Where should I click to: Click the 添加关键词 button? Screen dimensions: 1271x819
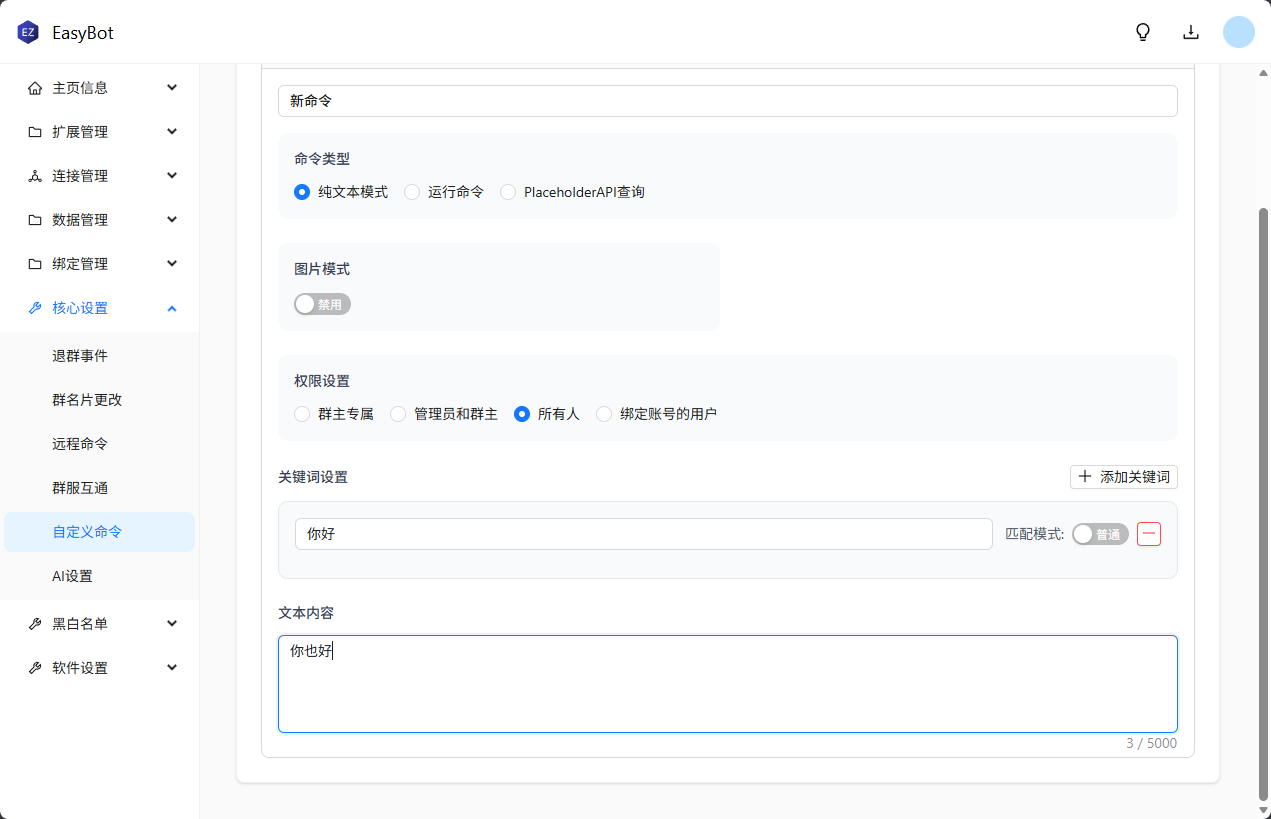click(x=1123, y=477)
